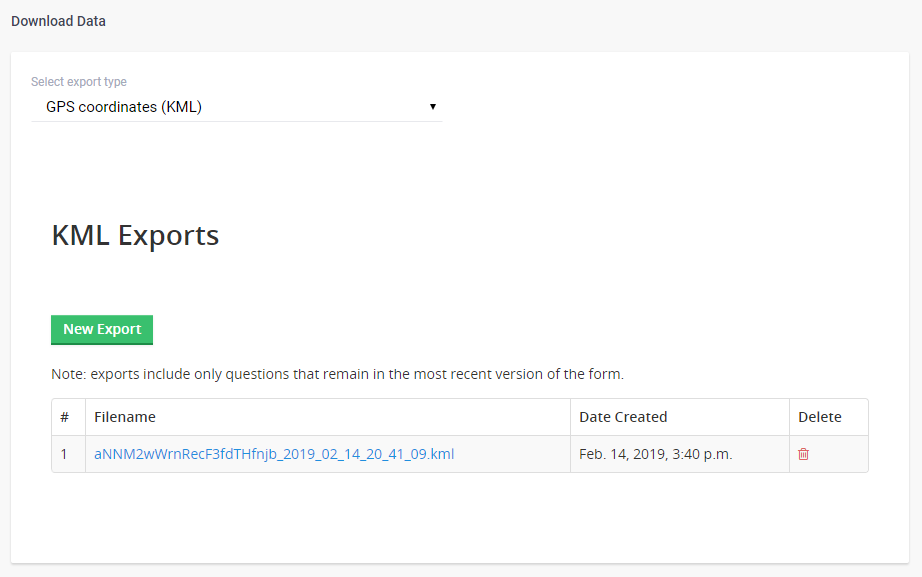Open the Select export type dropdown
This screenshot has width=922, height=577.
tap(237, 107)
